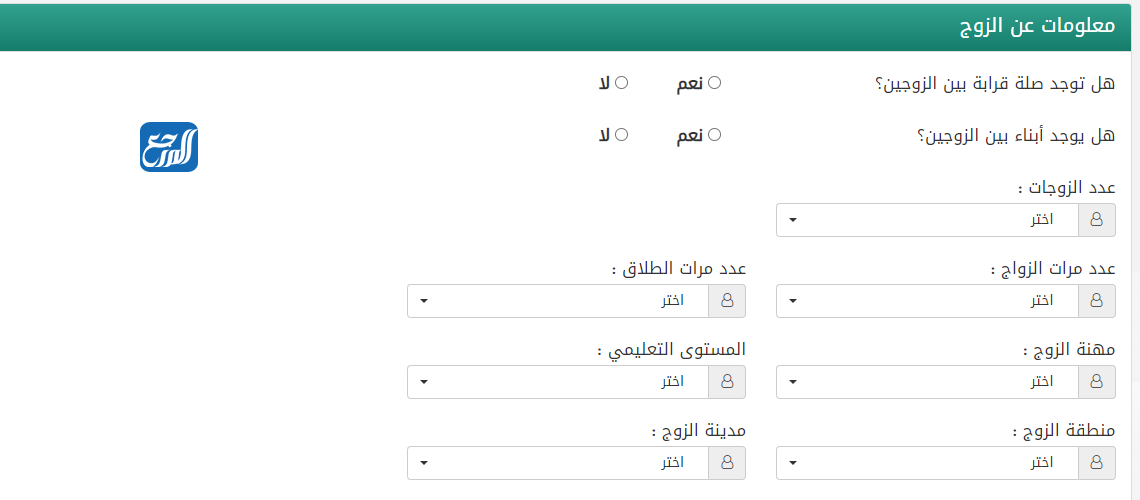
Task: Open the منطقة الزوج dropdown
Action: coord(927,463)
